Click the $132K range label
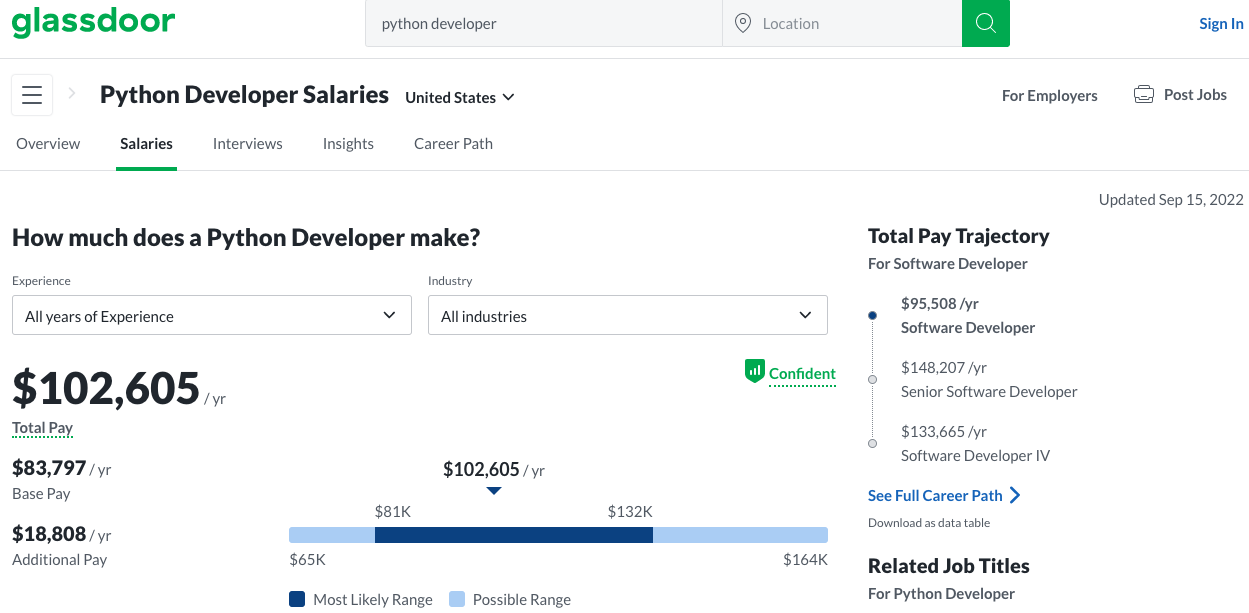Viewport: 1249px width, 613px height. pos(630,511)
